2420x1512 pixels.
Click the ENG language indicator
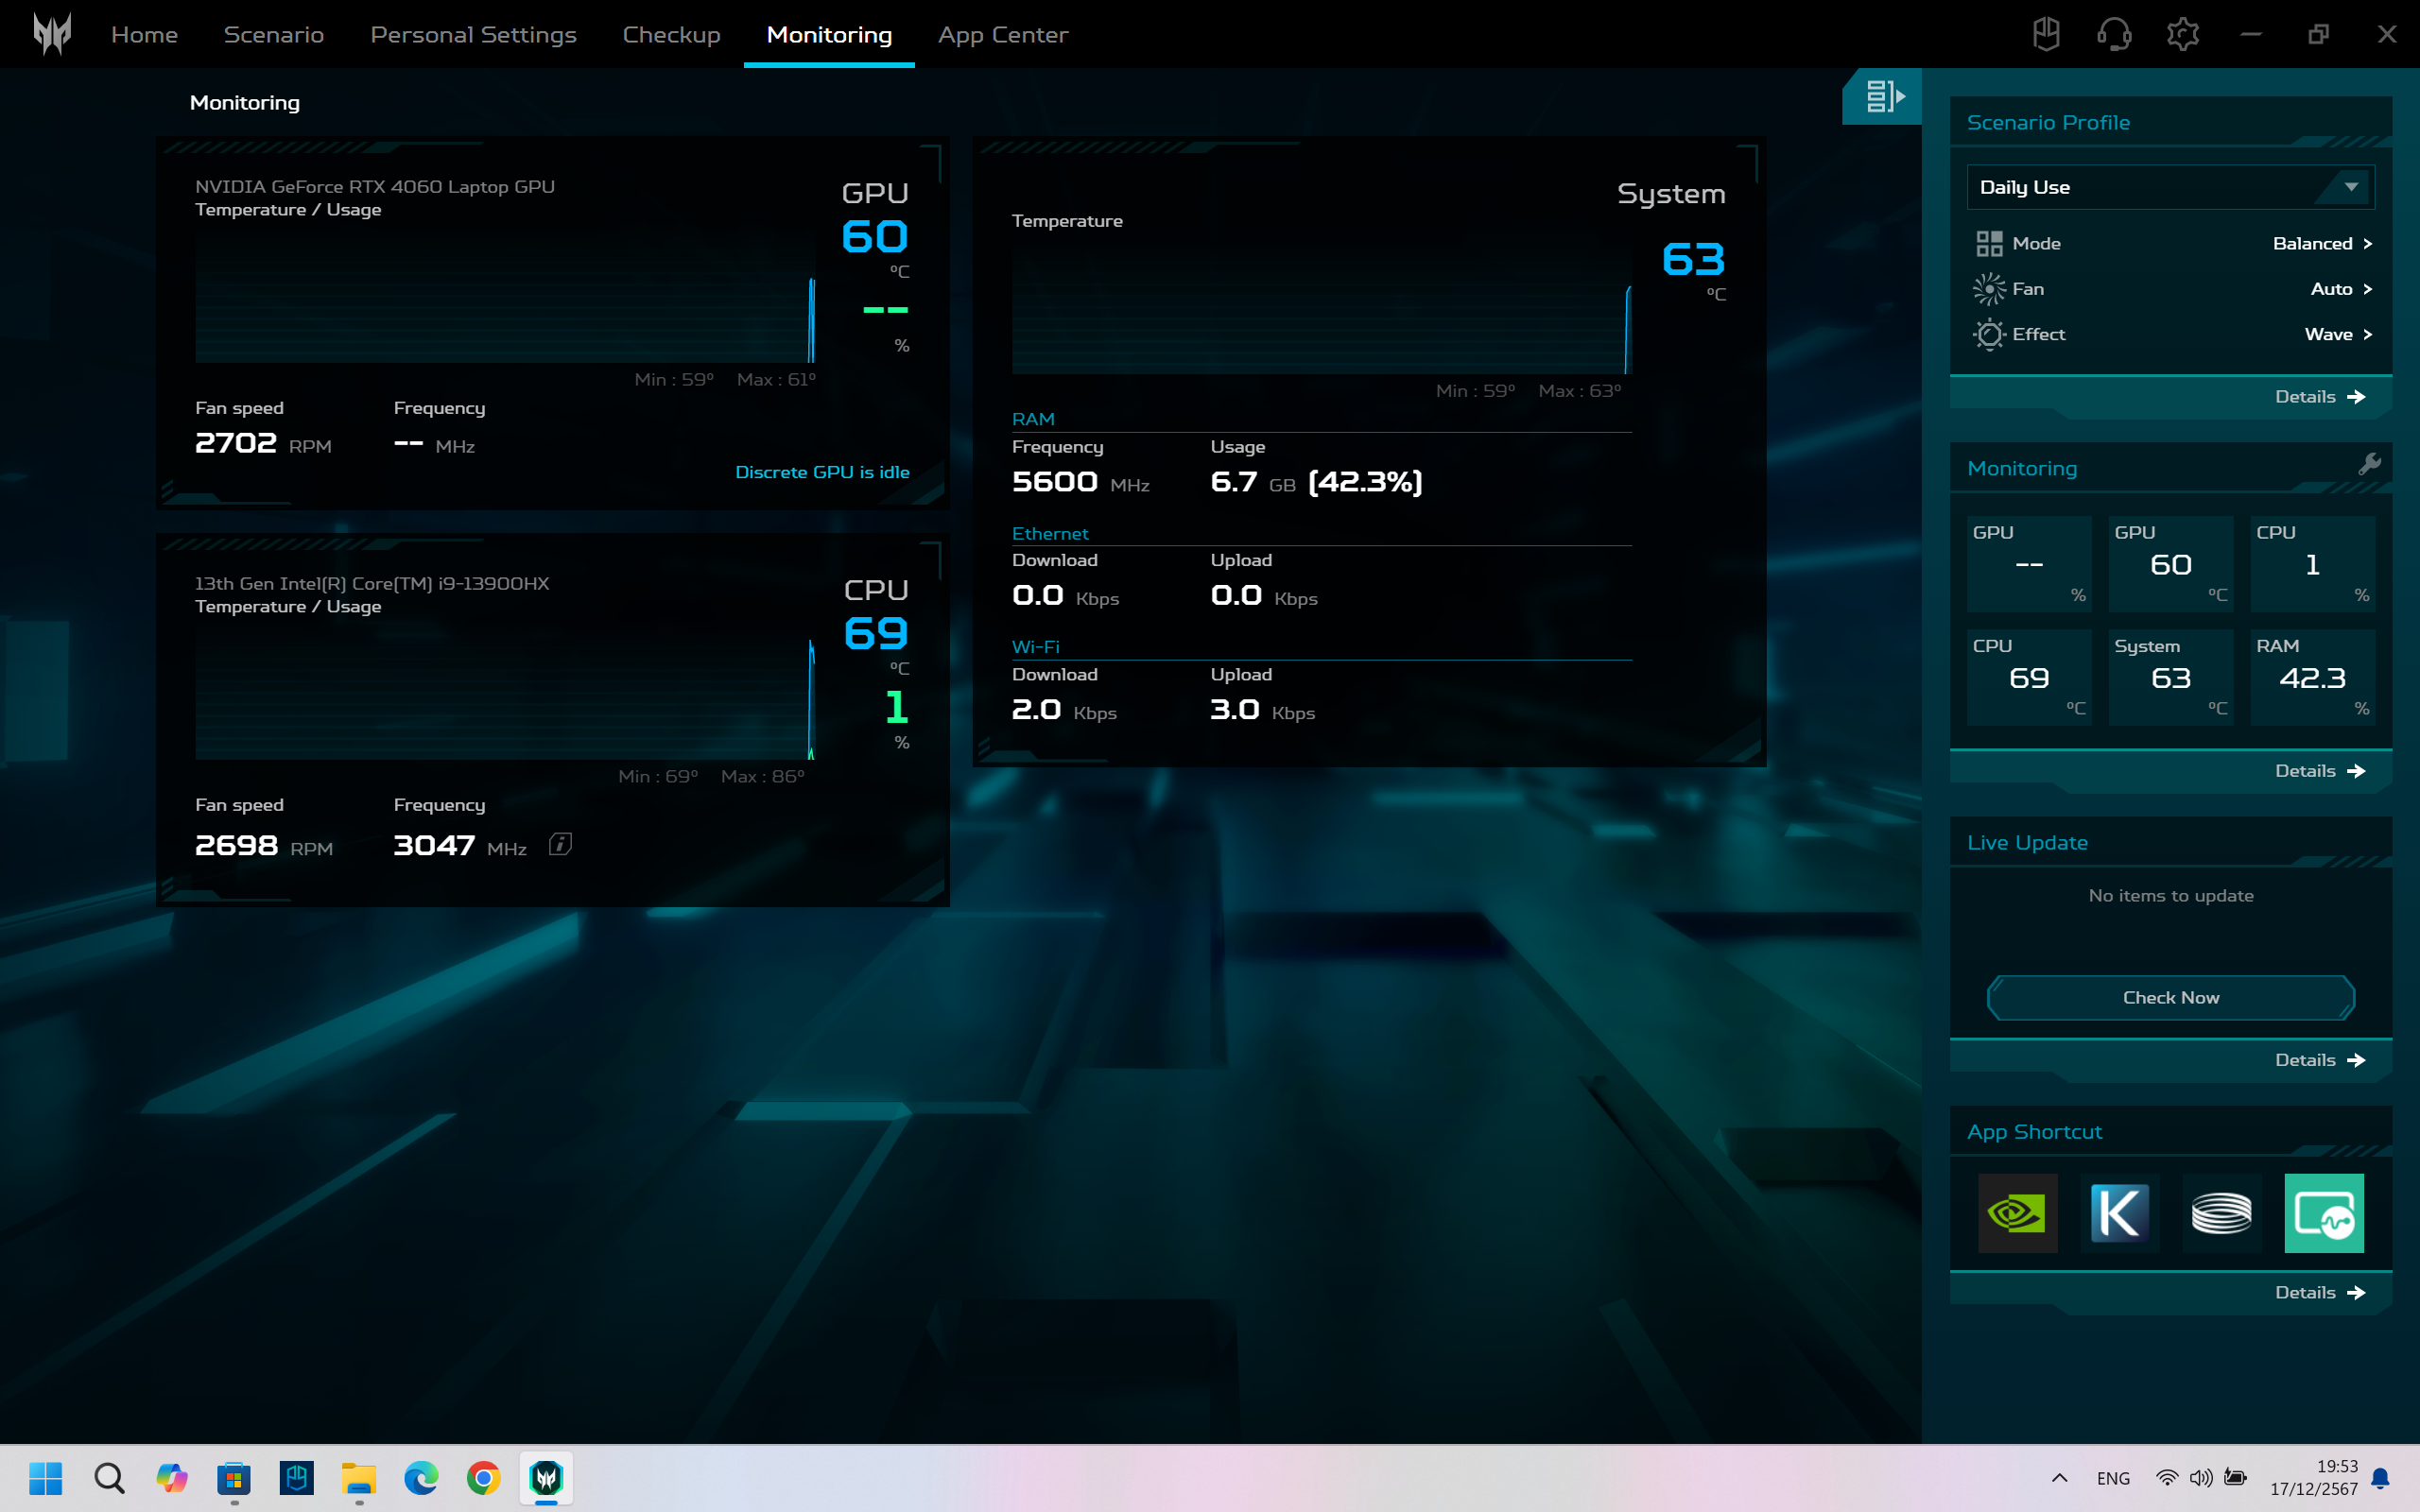[x=2113, y=1478]
